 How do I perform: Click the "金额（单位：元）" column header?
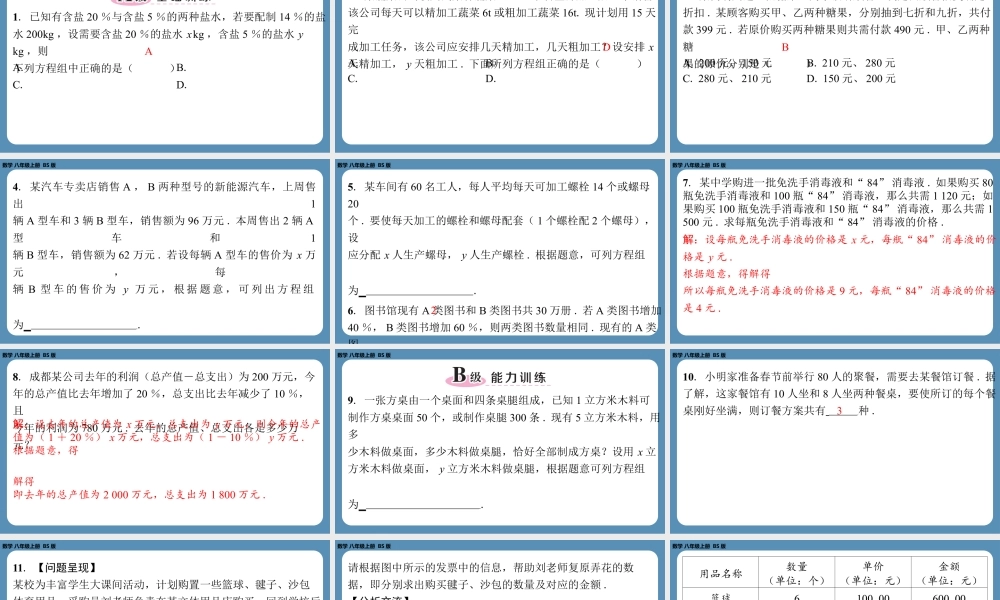(x=949, y=572)
